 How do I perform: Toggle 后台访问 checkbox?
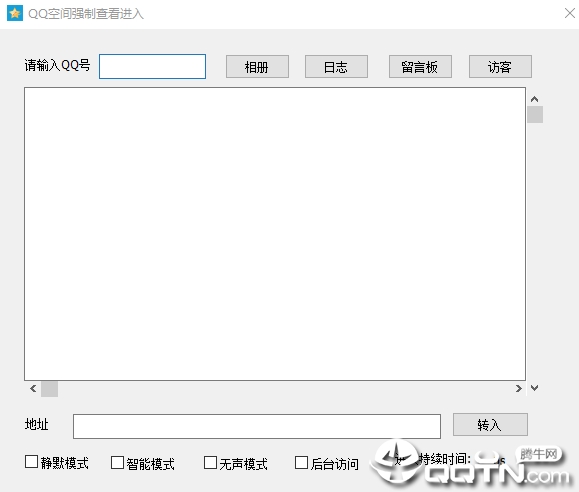[301, 462]
